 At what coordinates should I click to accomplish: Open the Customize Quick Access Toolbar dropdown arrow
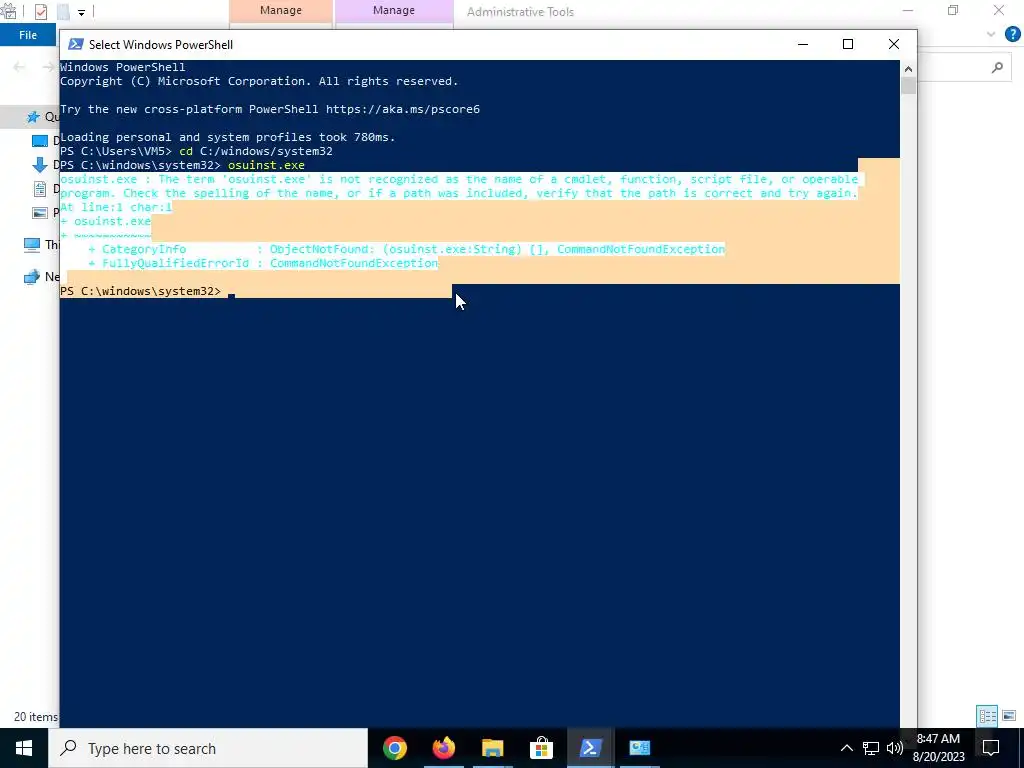pos(81,12)
